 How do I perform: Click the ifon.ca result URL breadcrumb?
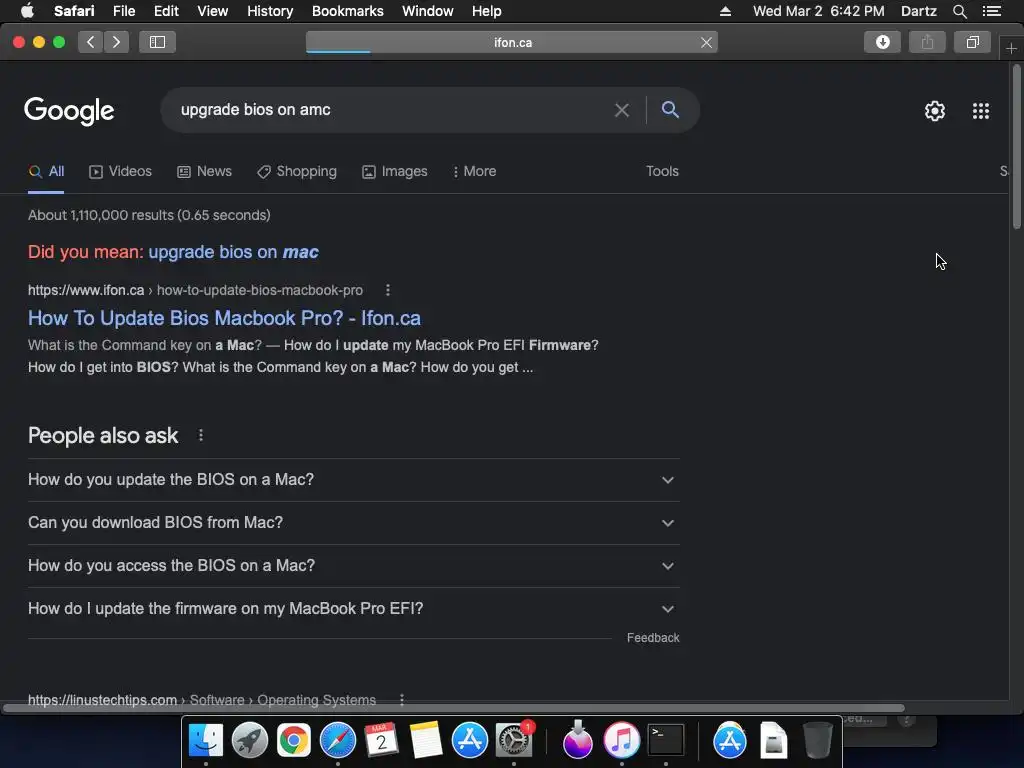click(x=195, y=290)
